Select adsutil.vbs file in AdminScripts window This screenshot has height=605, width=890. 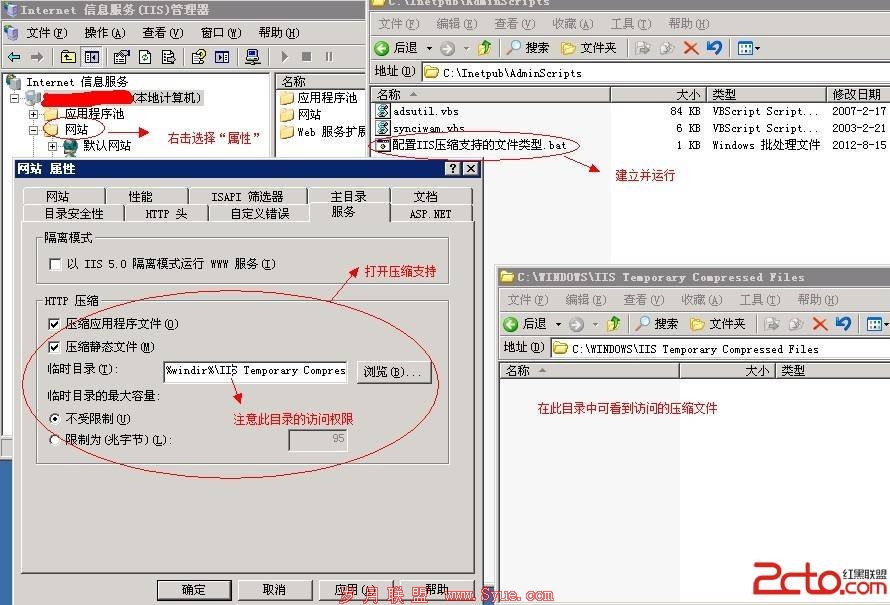click(426, 111)
